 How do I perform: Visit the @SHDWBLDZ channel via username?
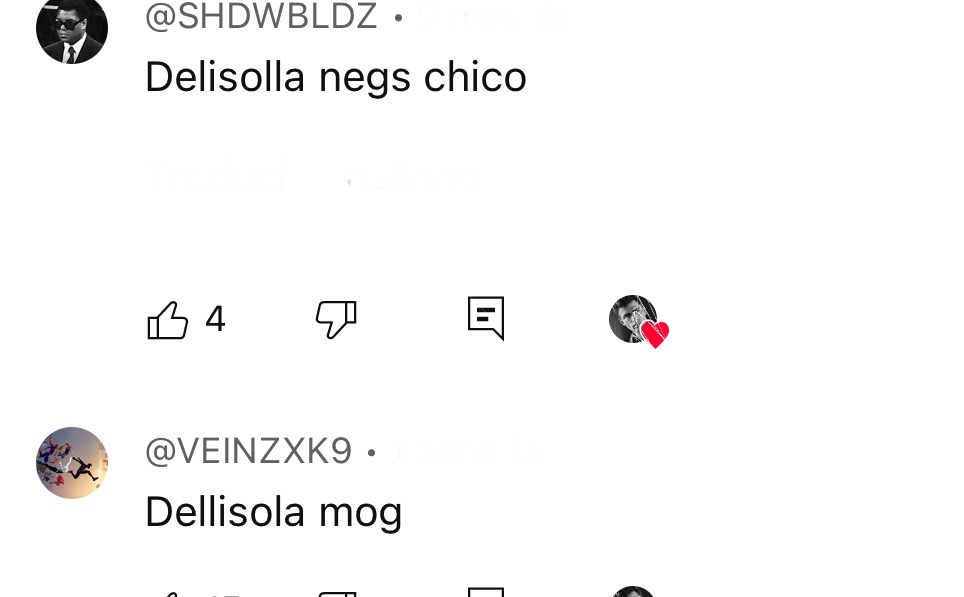[x=261, y=16]
